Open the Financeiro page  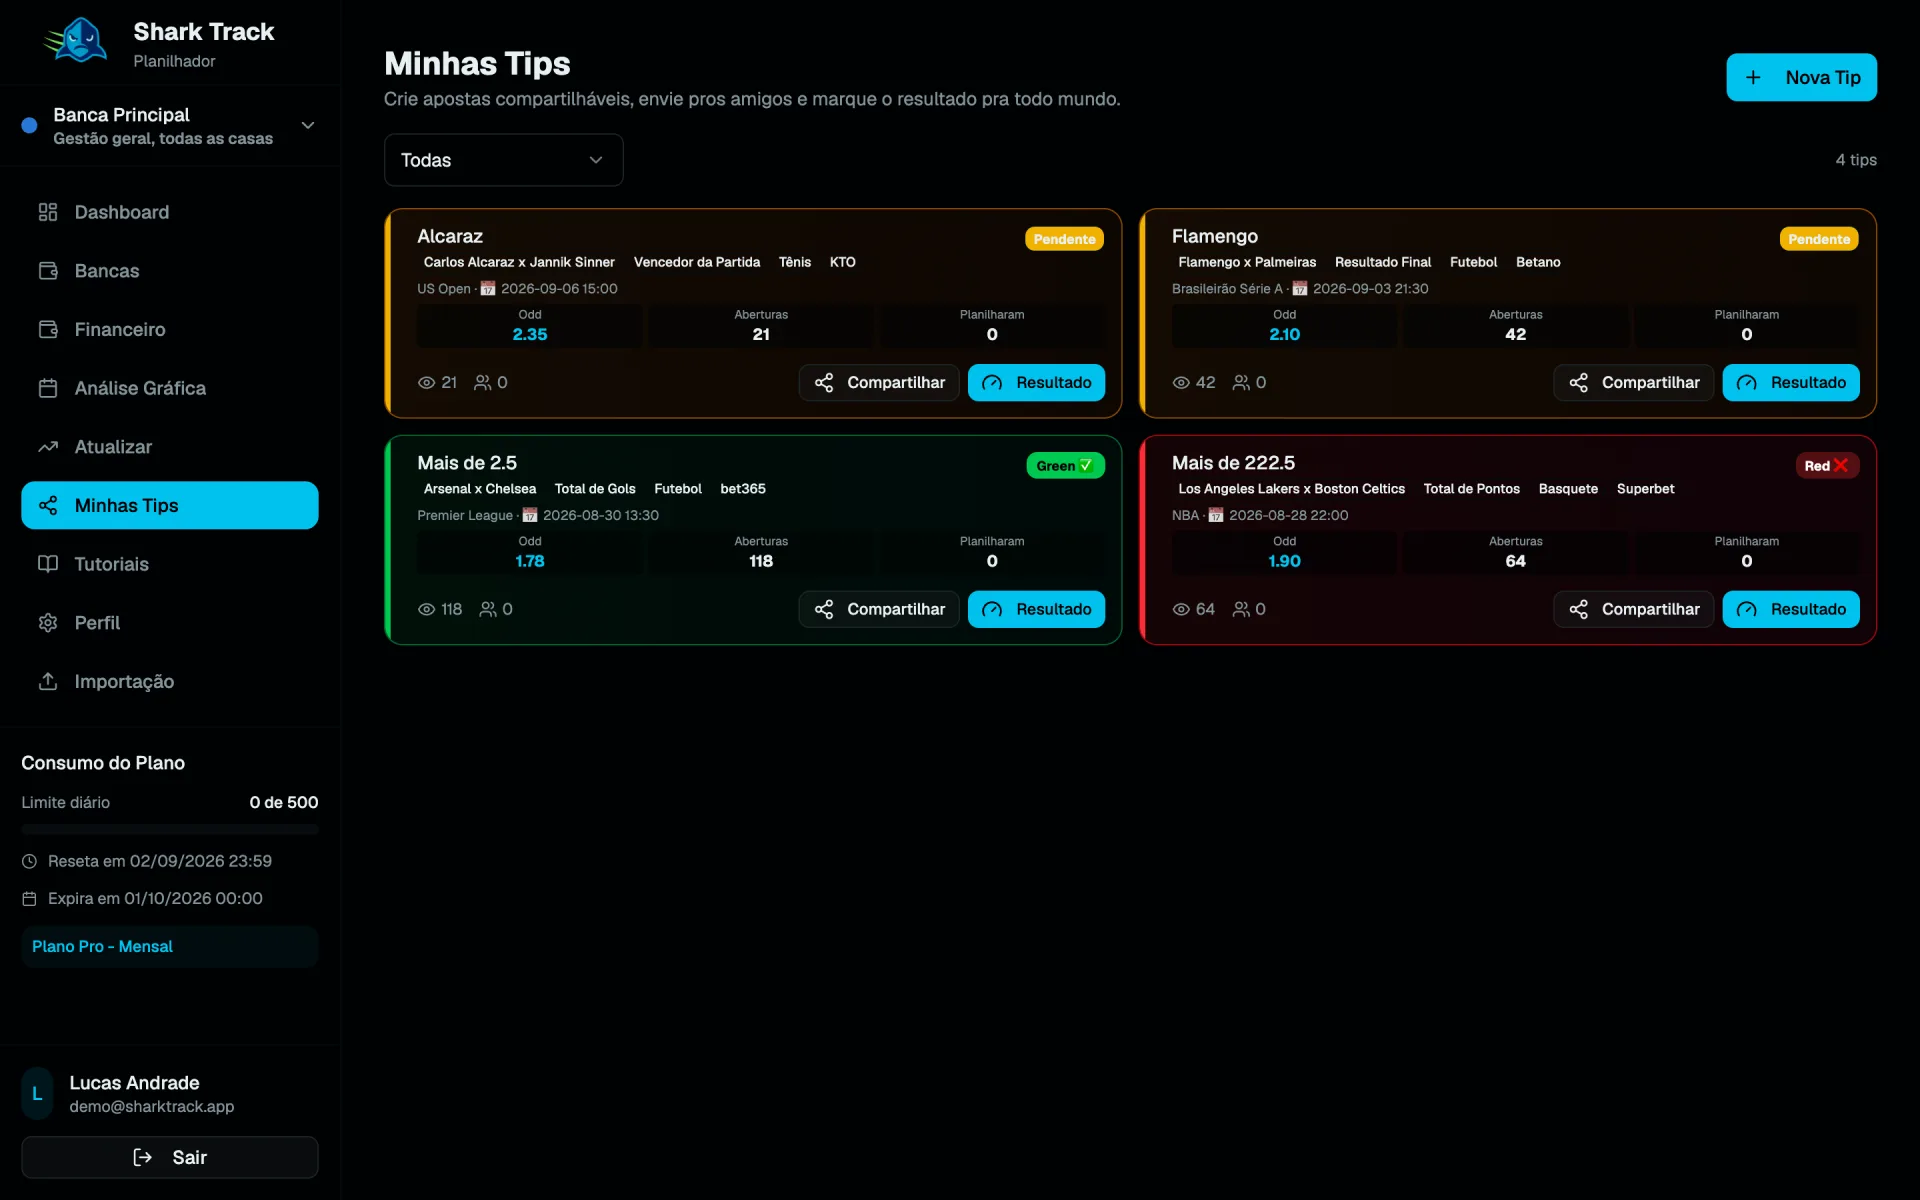[x=169, y=329]
